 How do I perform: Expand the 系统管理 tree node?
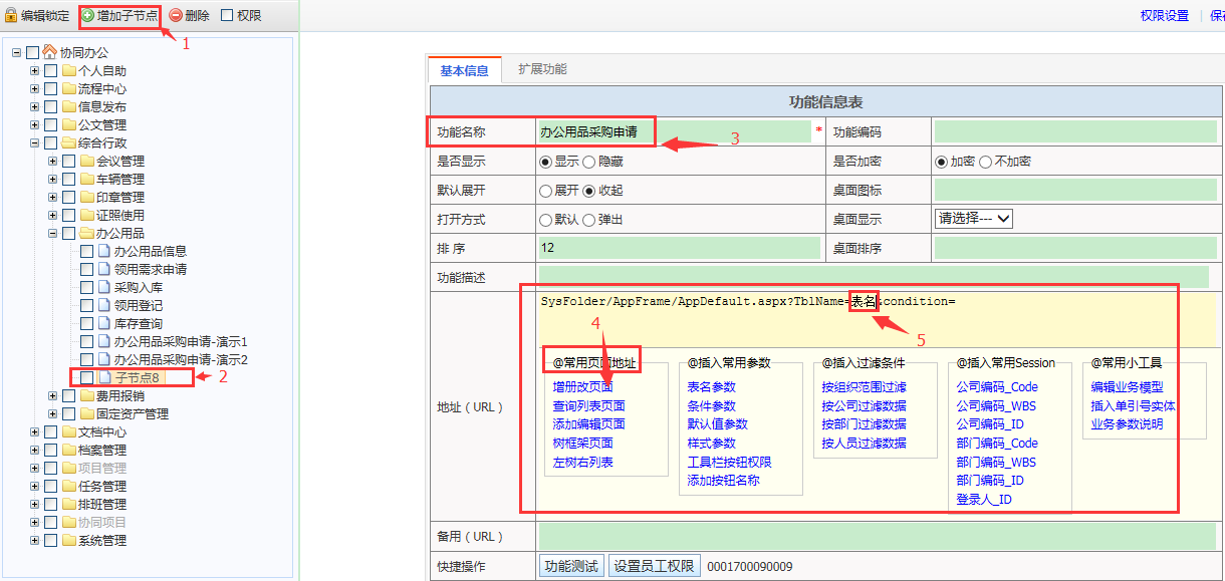point(34,540)
